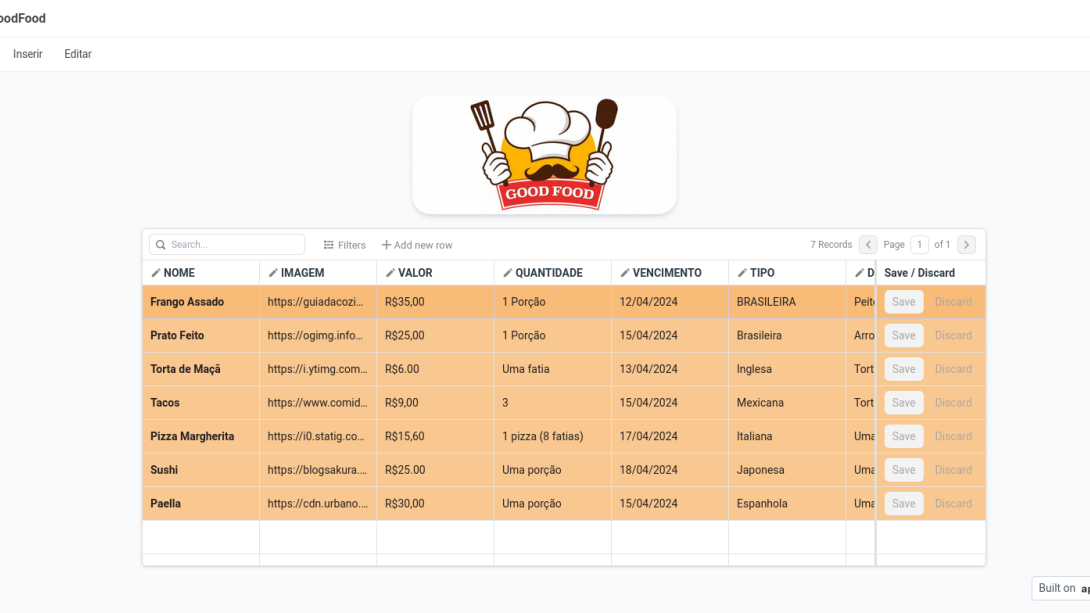
Task: Discard changes in Prato Feito row
Action: tap(953, 335)
